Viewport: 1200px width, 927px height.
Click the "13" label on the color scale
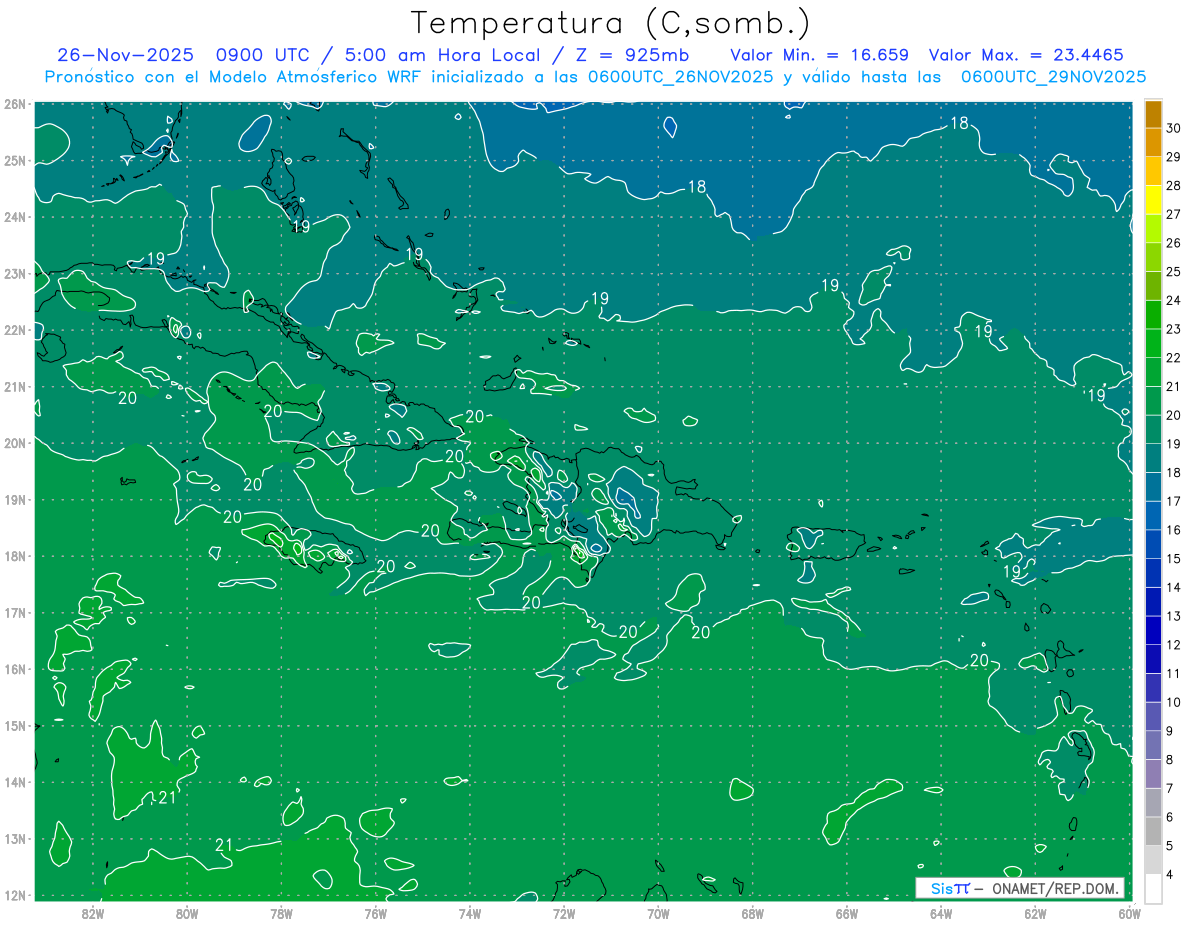coord(1174,616)
